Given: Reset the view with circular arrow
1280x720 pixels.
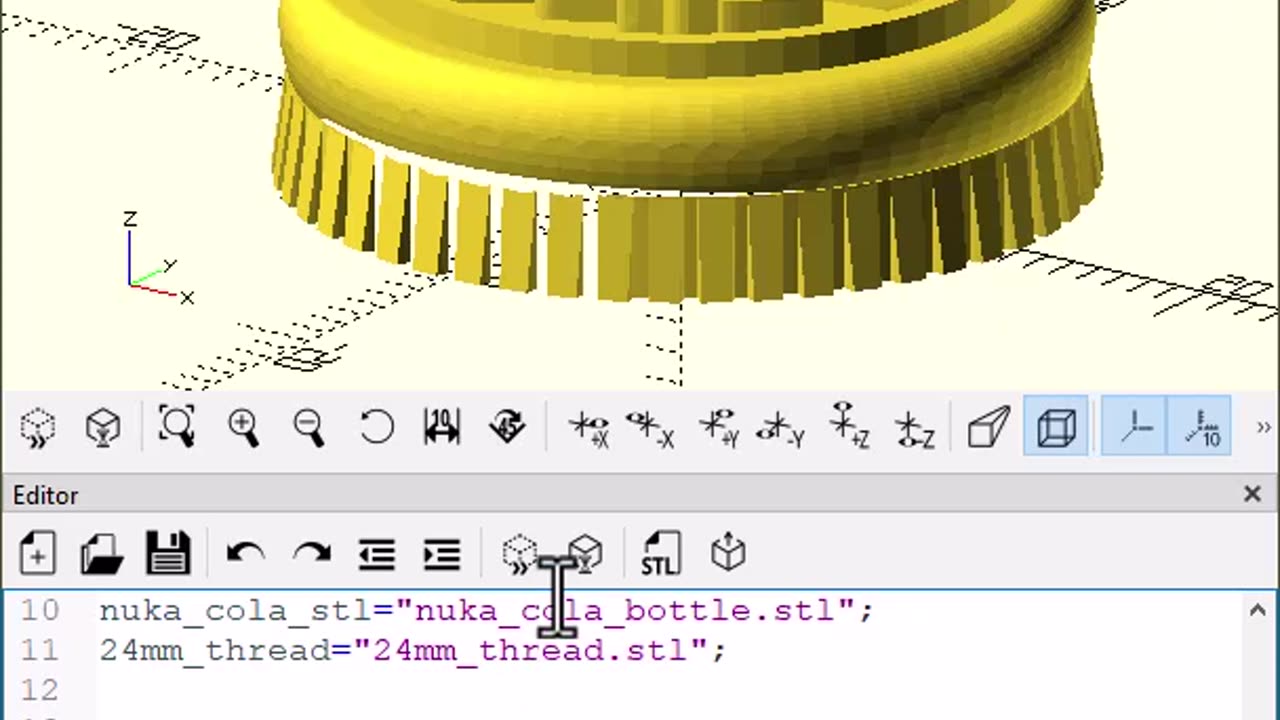Looking at the screenshot, I should pyautogui.click(x=376, y=428).
